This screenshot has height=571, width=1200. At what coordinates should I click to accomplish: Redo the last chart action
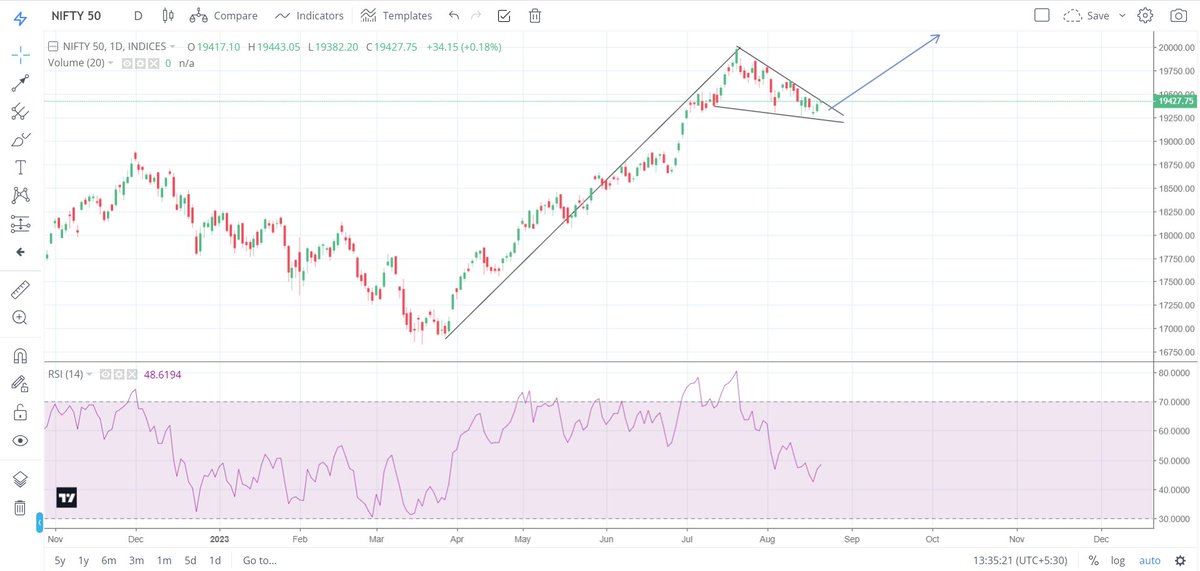click(x=477, y=16)
